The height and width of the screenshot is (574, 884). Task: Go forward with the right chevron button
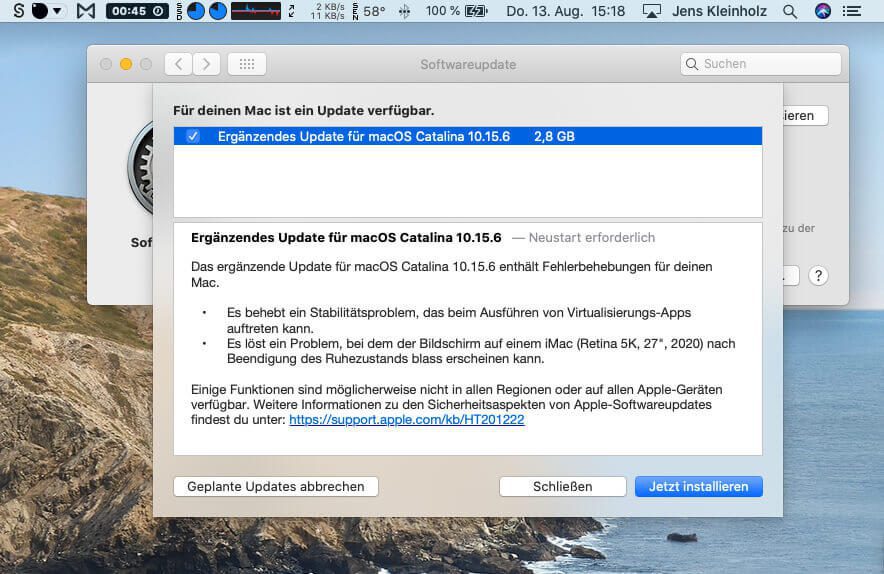coord(206,64)
